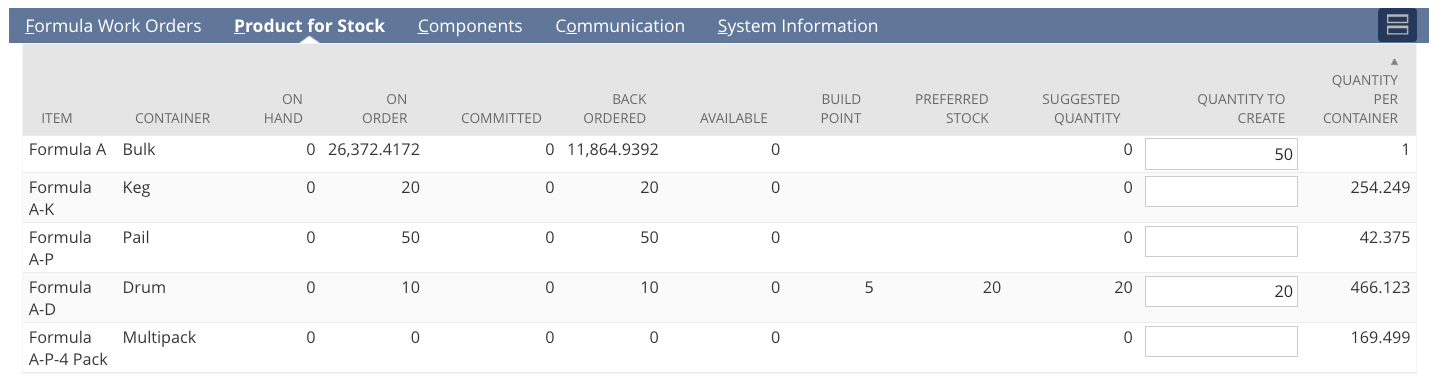Click the Build Point column header
Viewport: 1441px width, 387px height.
(841, 108)
